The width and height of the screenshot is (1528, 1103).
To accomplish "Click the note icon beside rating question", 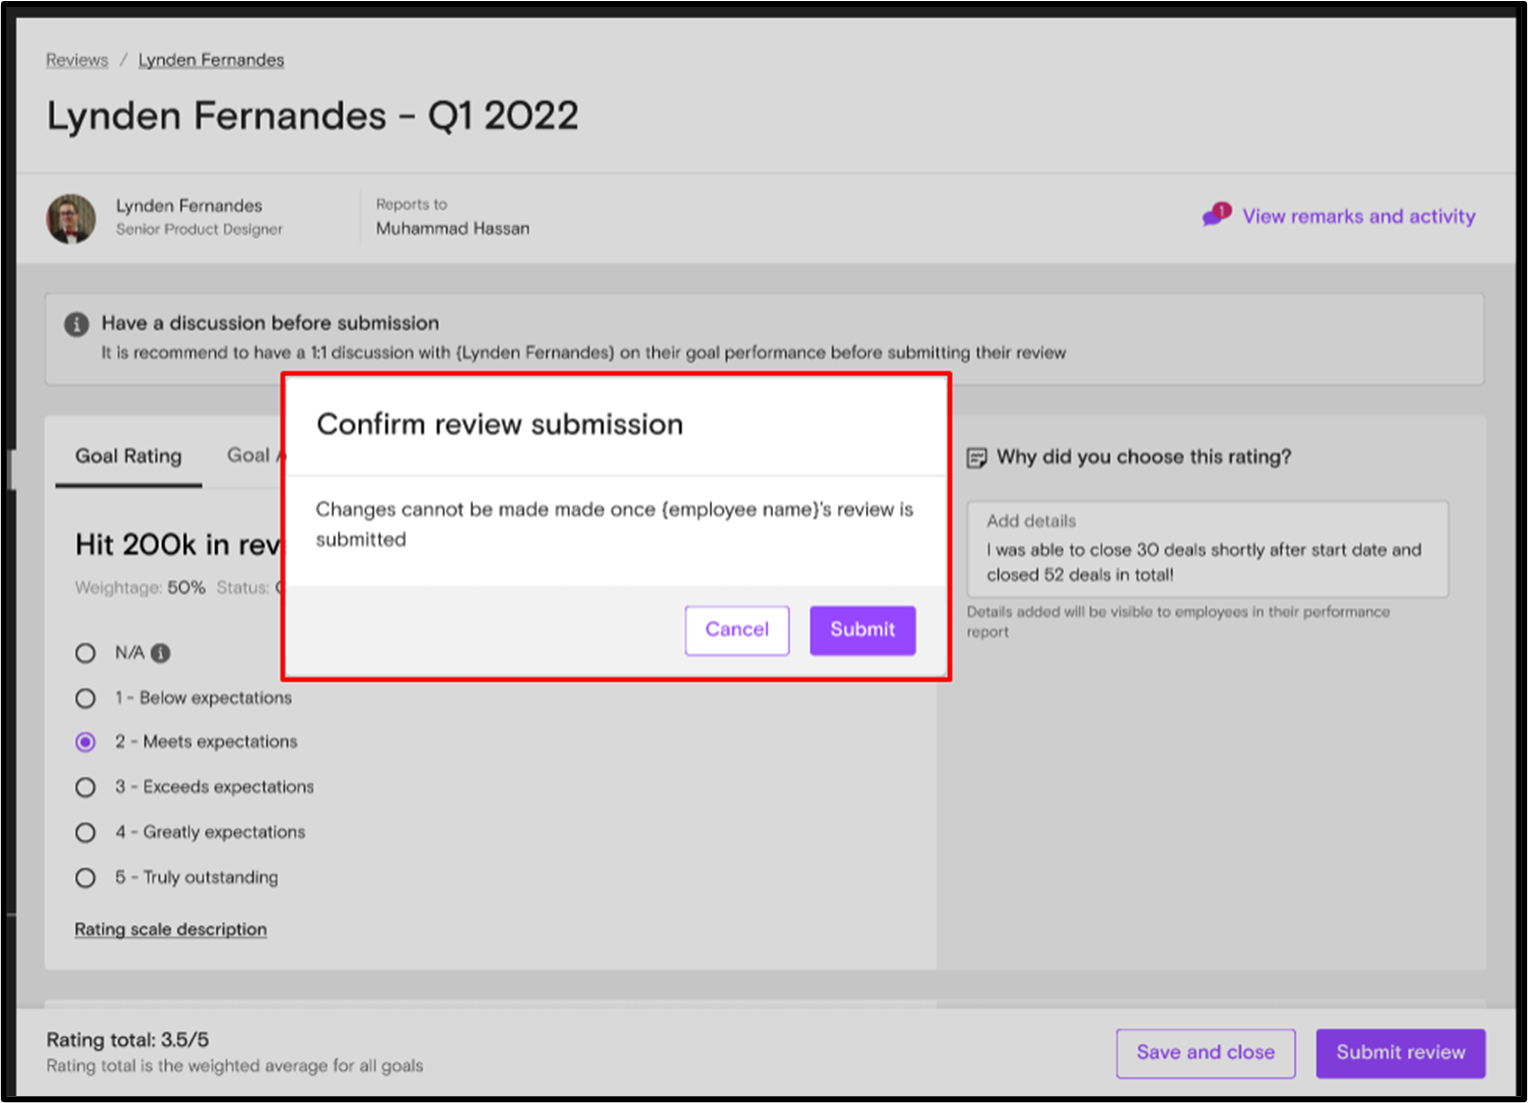I will click(977, 458).
